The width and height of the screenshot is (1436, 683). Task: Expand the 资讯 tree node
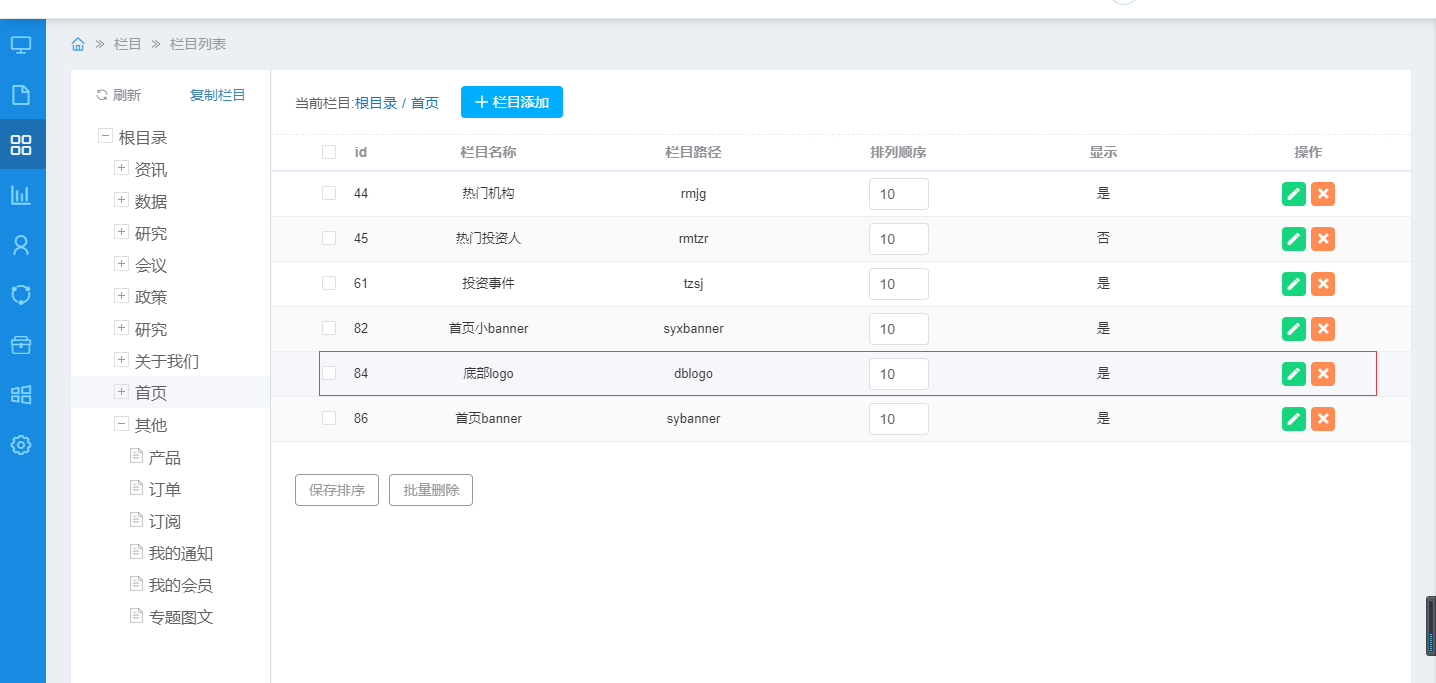click(122, 169)
